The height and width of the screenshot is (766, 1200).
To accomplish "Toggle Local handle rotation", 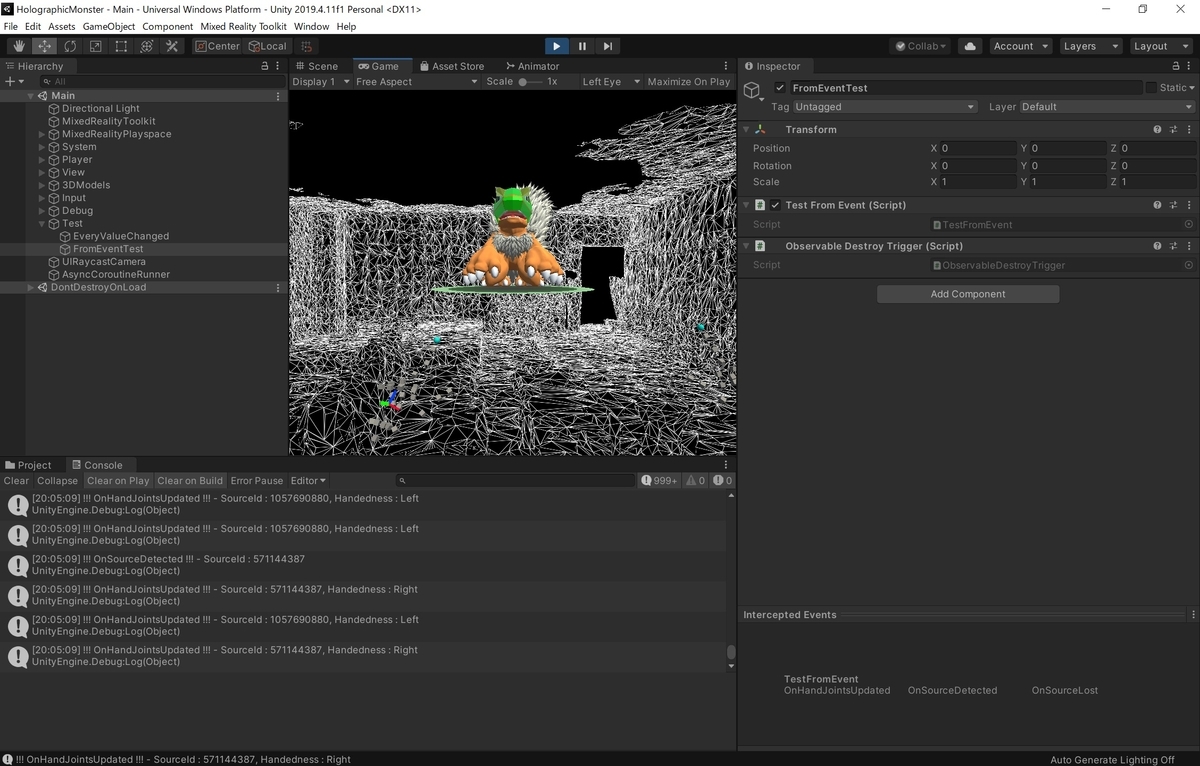I will [267, 46].
